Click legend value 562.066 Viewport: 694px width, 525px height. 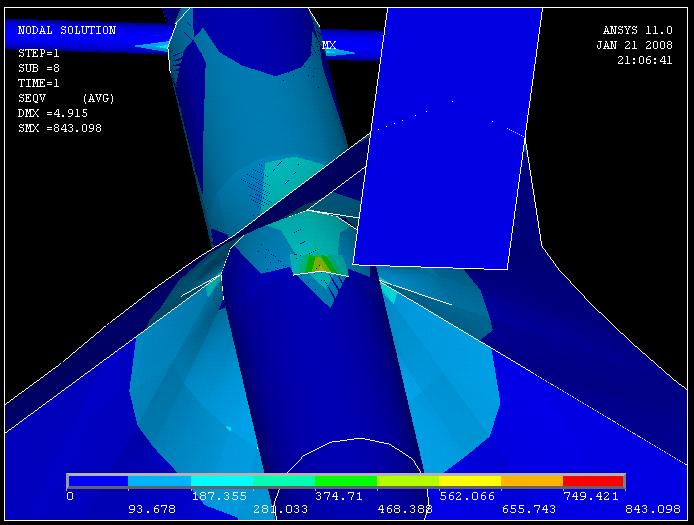click(x=467, y=496)
